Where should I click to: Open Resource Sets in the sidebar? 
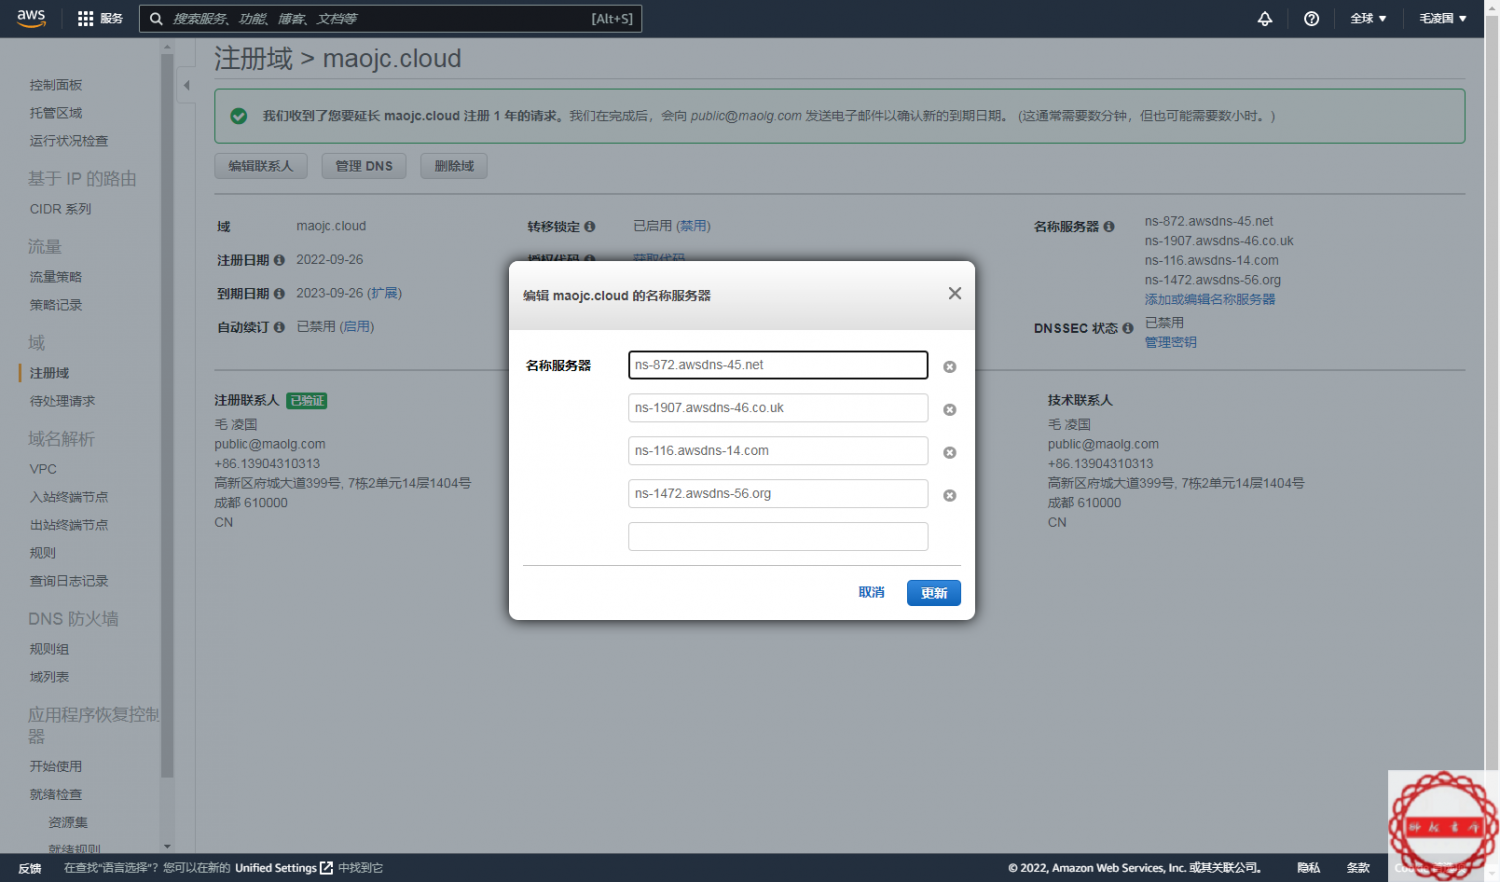(68, 822)
